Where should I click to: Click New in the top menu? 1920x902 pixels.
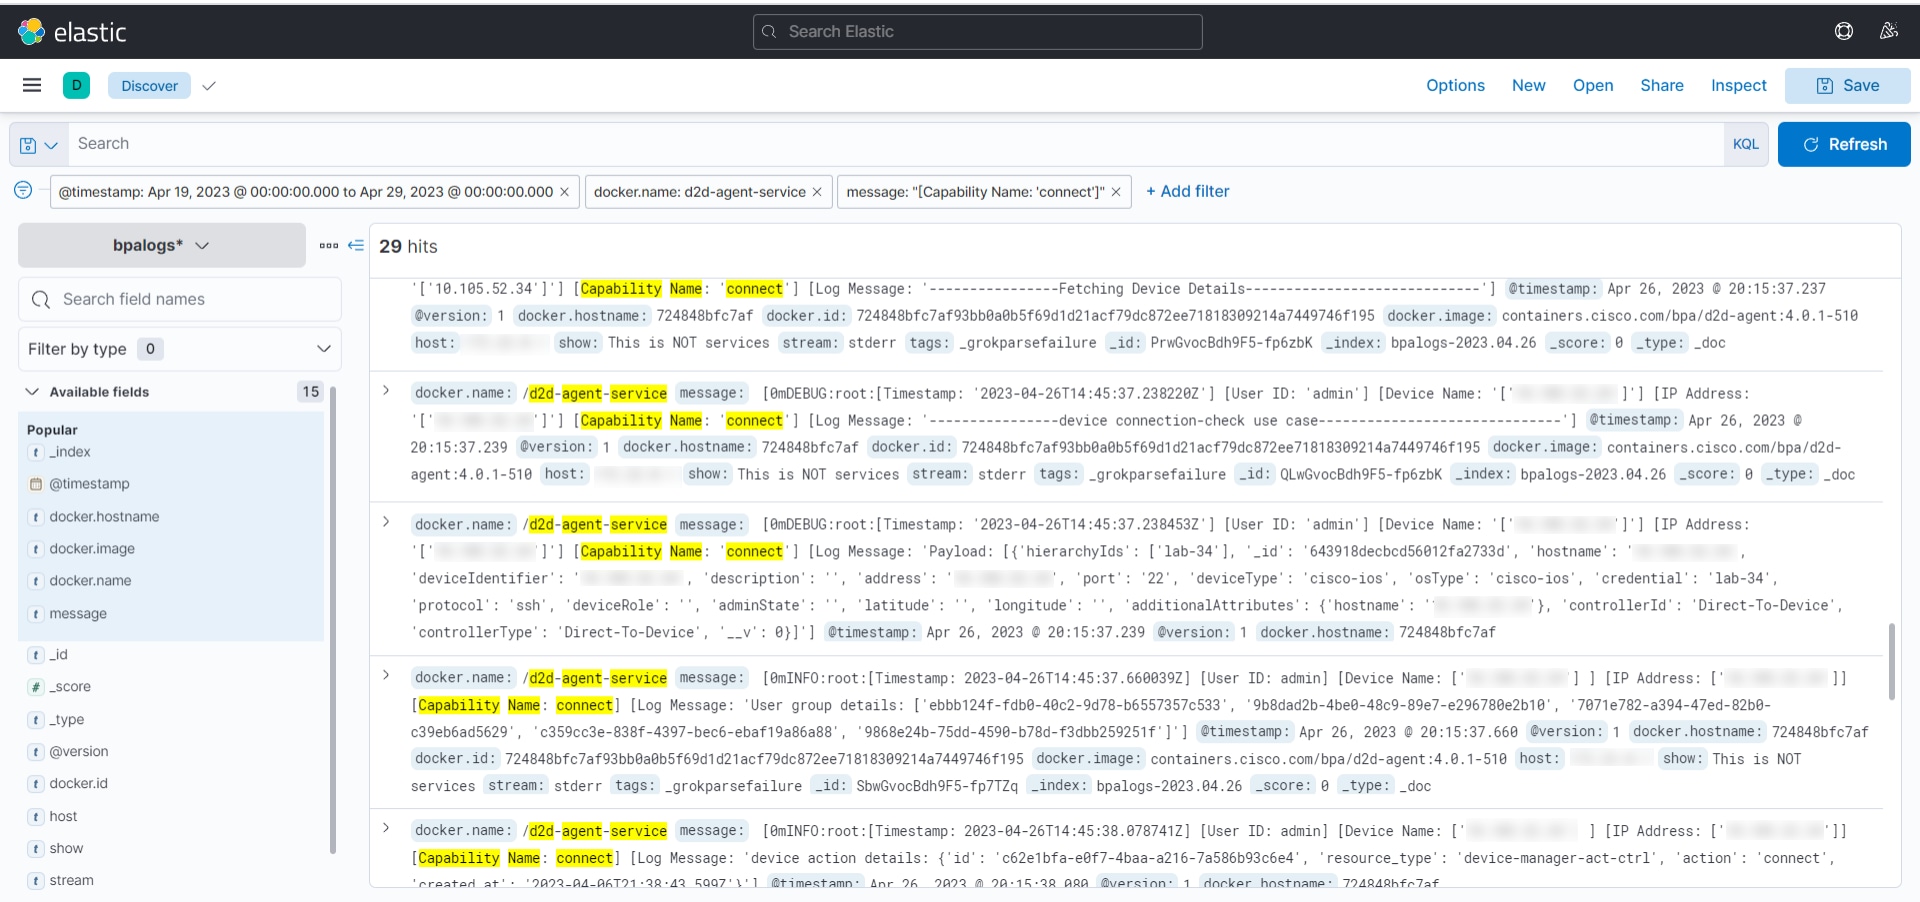[x=1528, y=86]
